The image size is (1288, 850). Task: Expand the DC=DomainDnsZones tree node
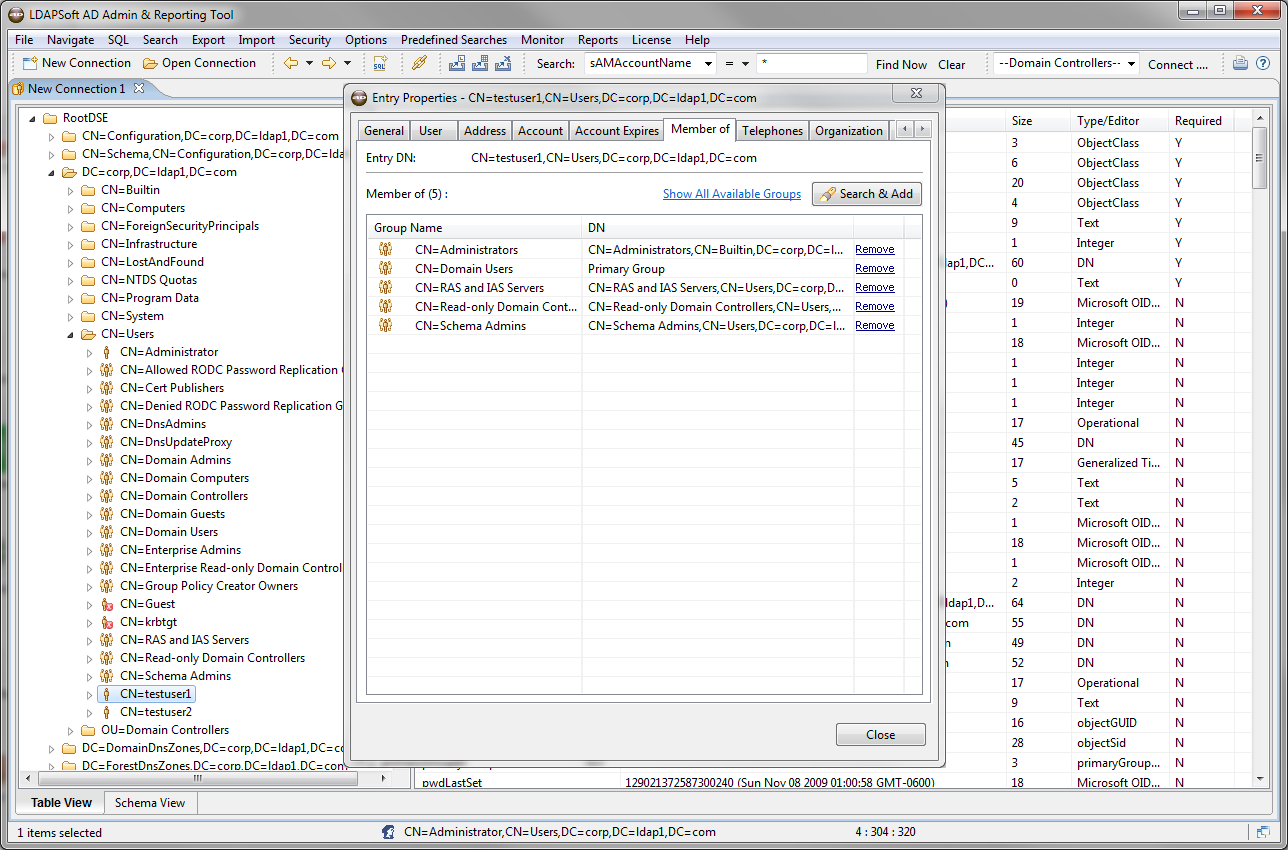(51, 748)
